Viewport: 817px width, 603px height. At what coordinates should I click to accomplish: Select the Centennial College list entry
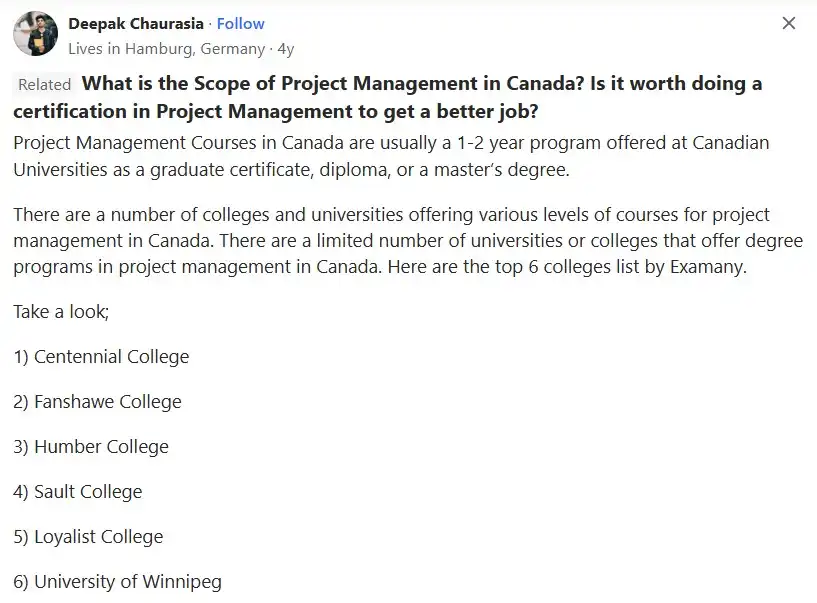click(101, 356)
